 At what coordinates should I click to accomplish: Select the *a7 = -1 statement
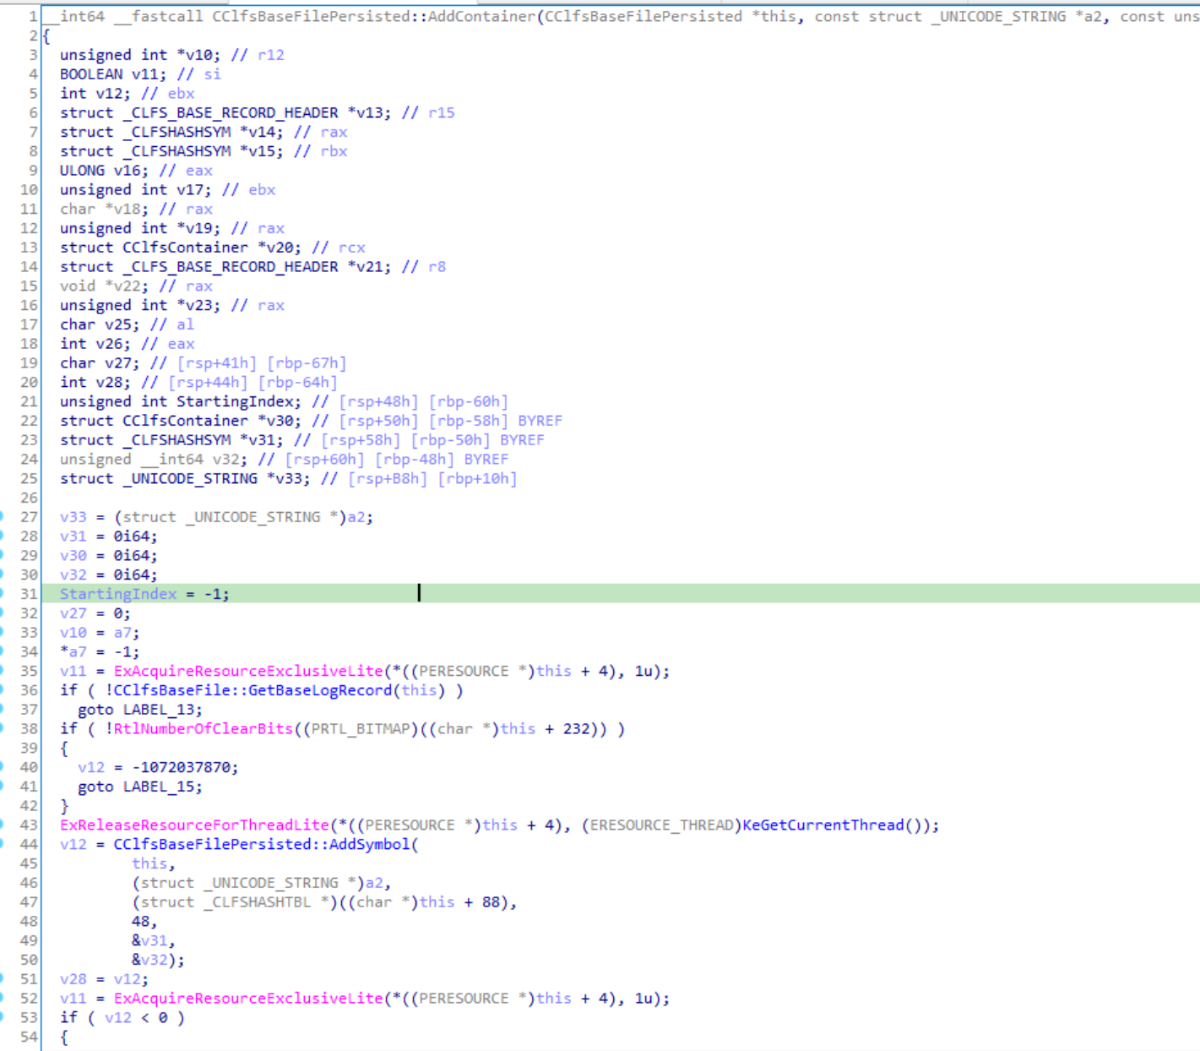point(100,652)
